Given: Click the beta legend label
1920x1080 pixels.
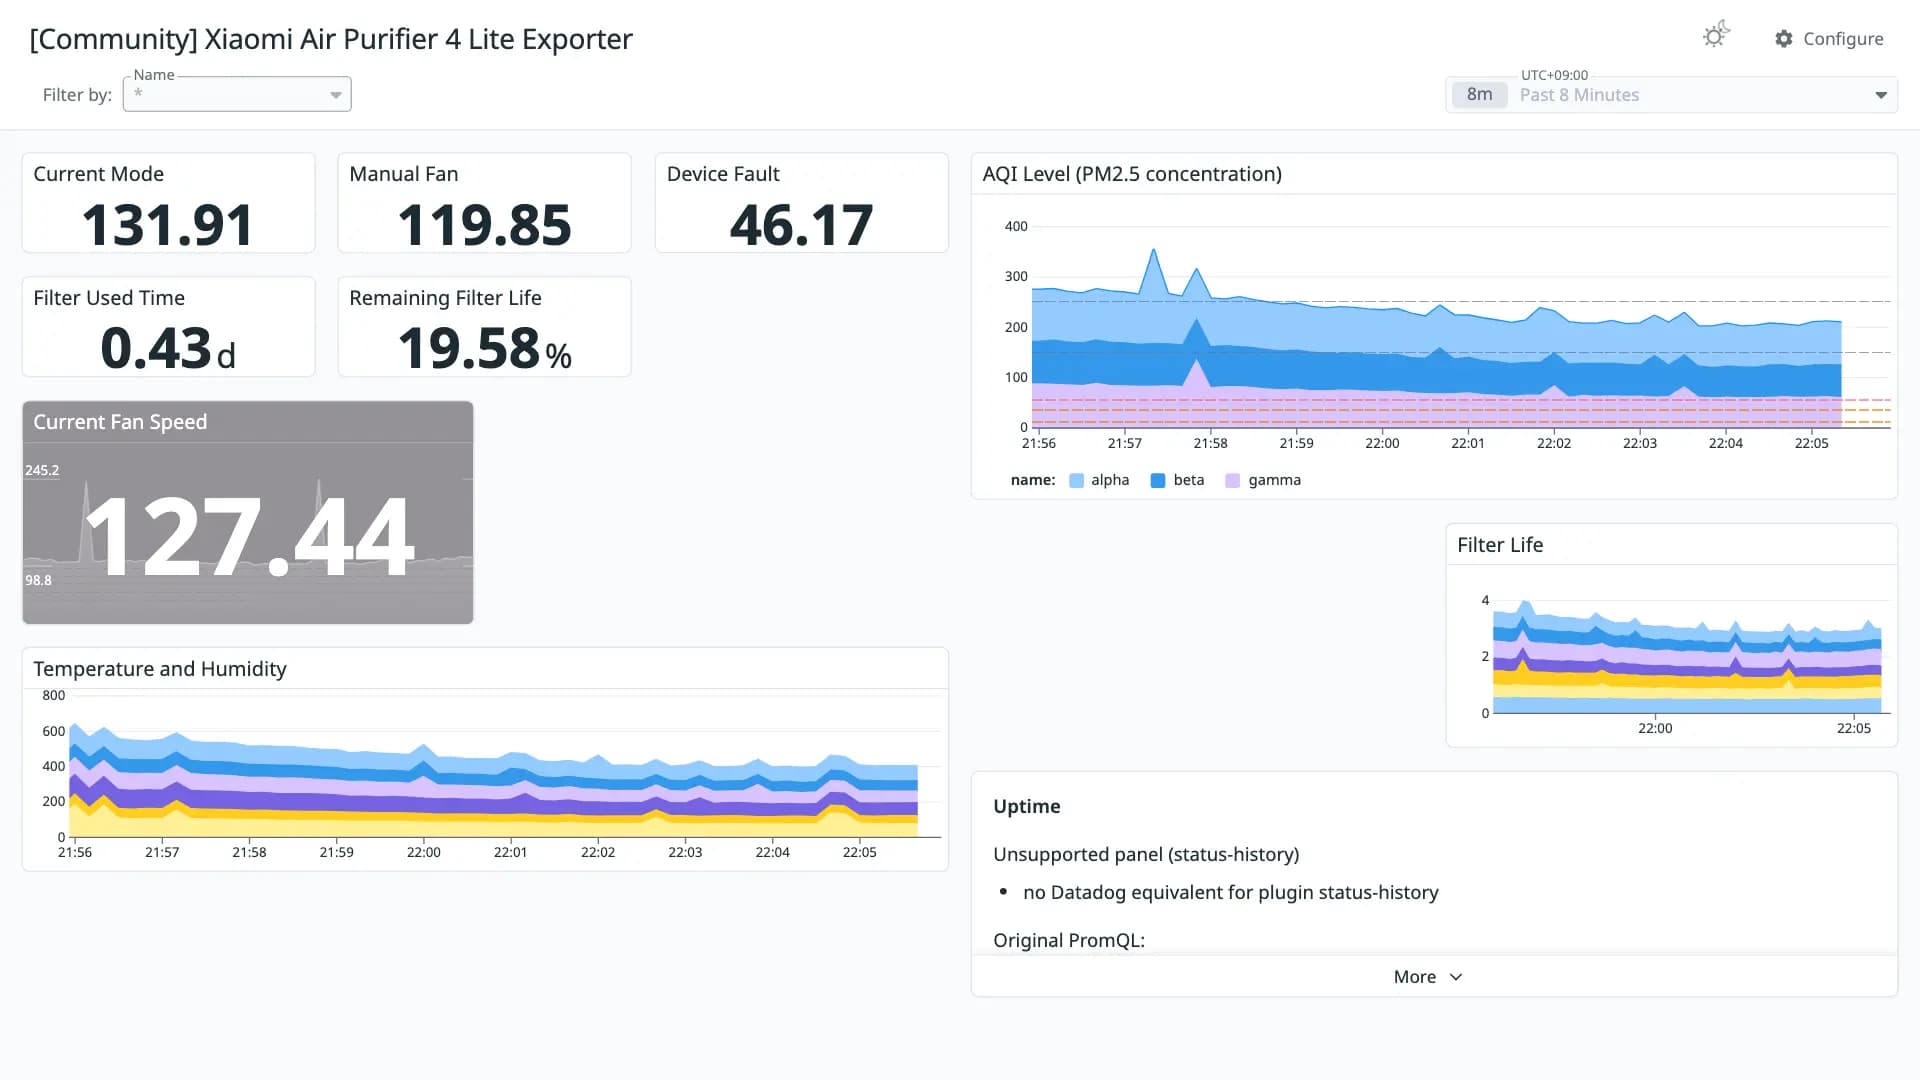Looking at the screenshot, I should click(1189, 480).
